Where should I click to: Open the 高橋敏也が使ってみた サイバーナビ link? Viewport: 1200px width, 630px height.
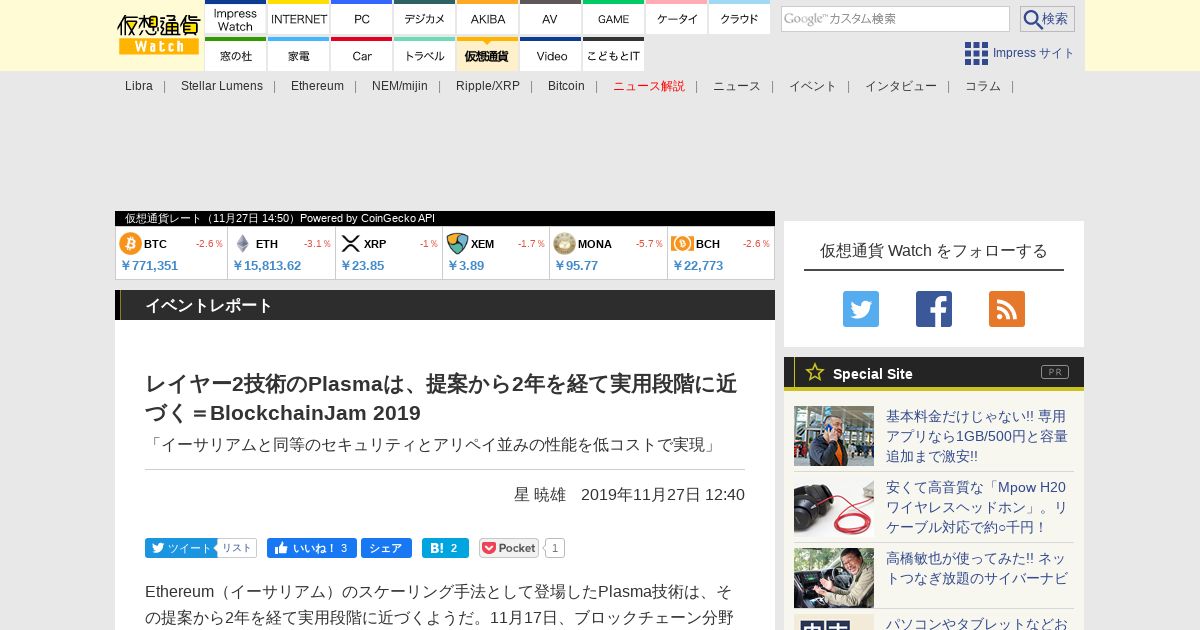pos(977,568)
